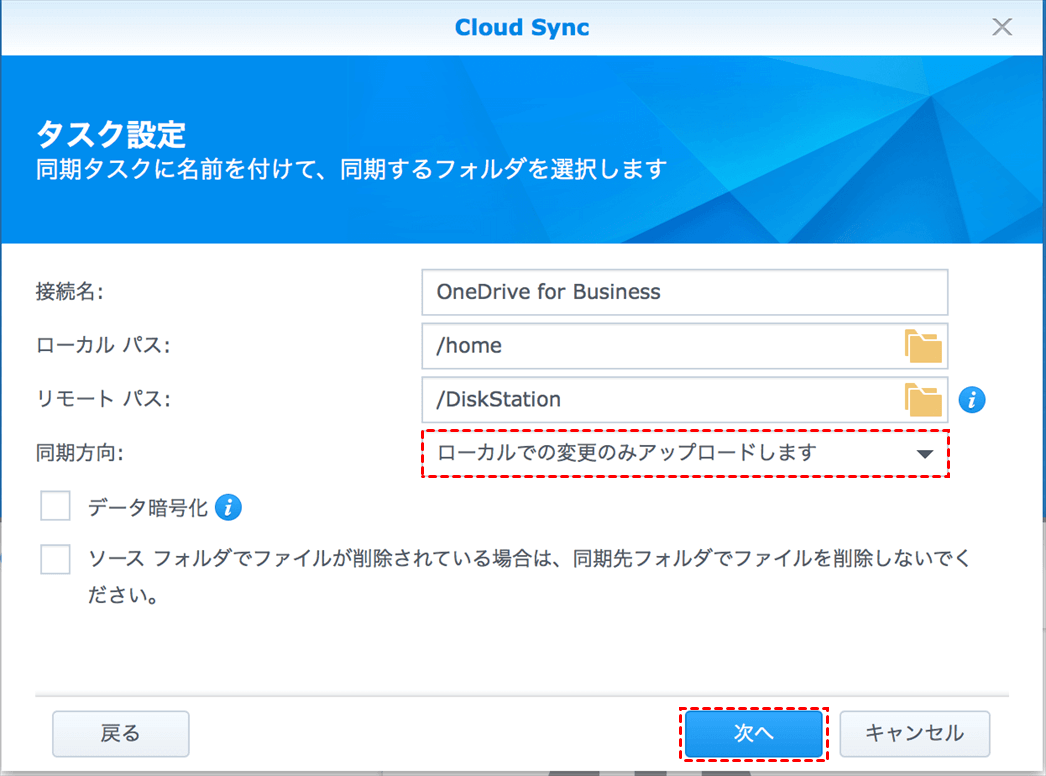Image resolution: width=1046 pixels, height=776 pixels.
Task: Click the 同期方向 label
Action: 79,453
